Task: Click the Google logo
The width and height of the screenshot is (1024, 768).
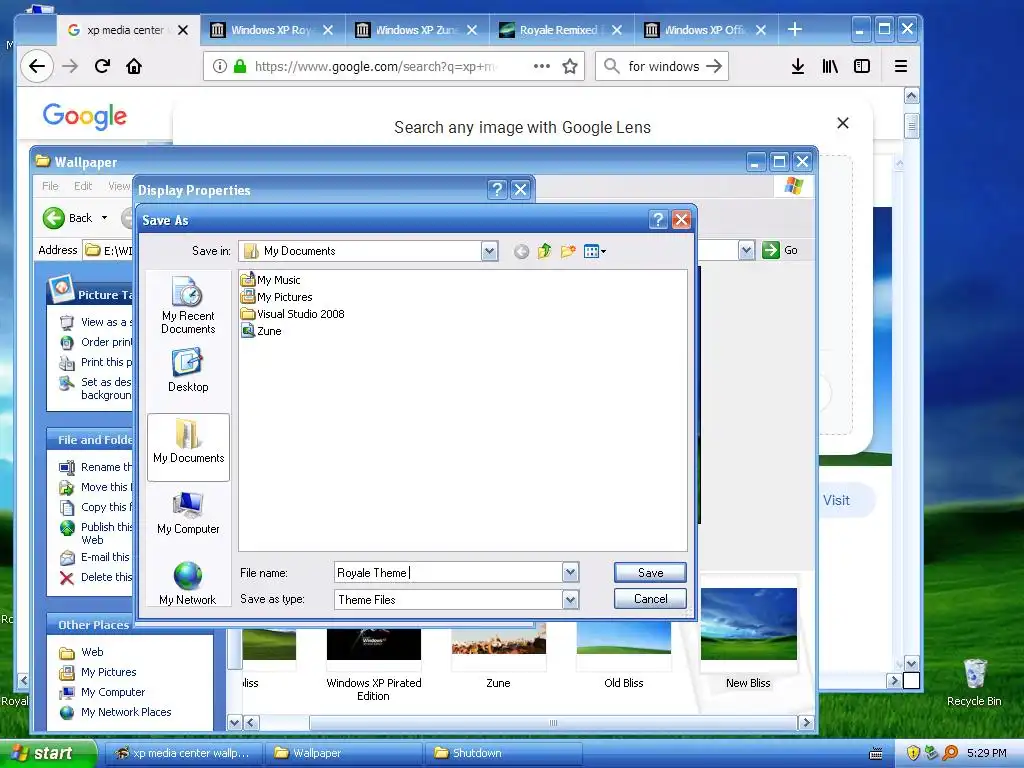Action: click(x=85, y=116)
